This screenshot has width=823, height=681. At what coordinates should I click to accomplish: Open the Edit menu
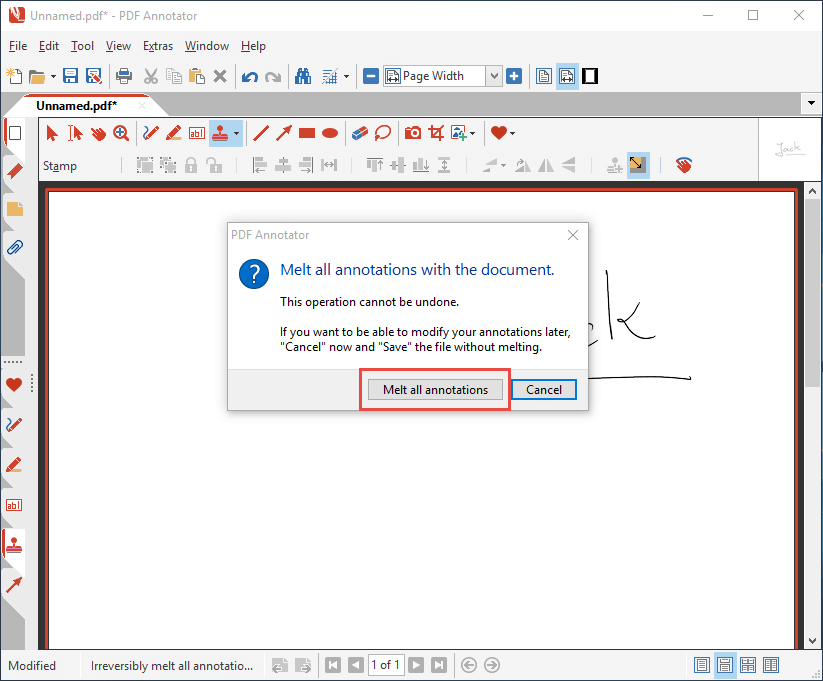49,46
